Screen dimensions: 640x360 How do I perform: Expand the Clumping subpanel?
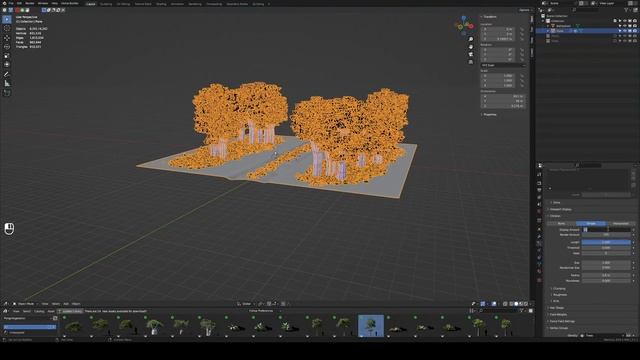pyautogui.click(x=559, y=289)
